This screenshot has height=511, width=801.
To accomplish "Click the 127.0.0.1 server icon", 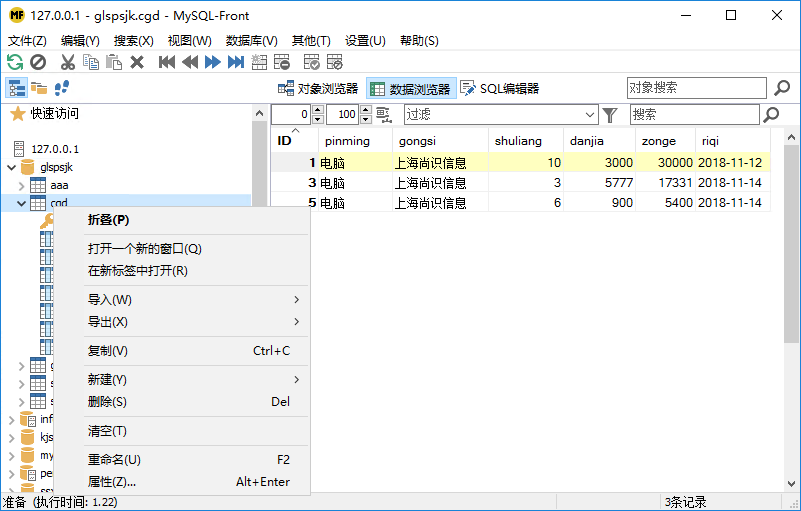I will 19,149.
